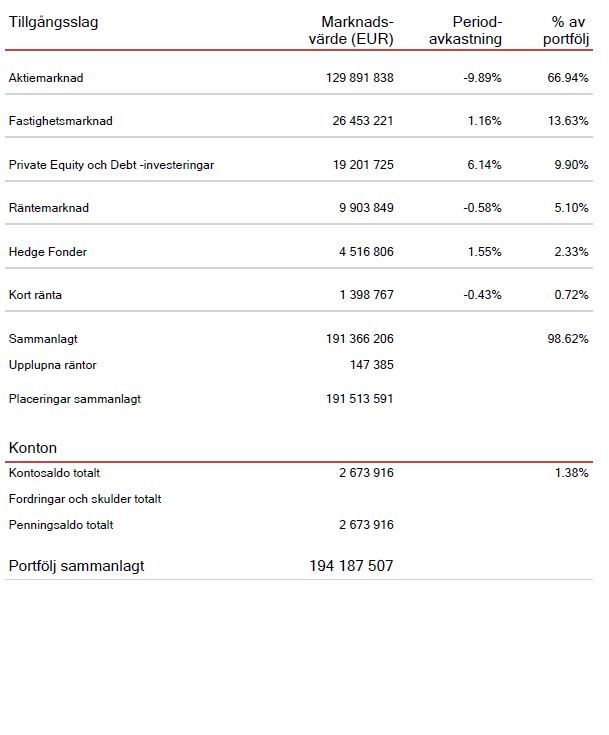
Task: Select the Kontosaldo totalt row label
Action: [x=54, y=473]
